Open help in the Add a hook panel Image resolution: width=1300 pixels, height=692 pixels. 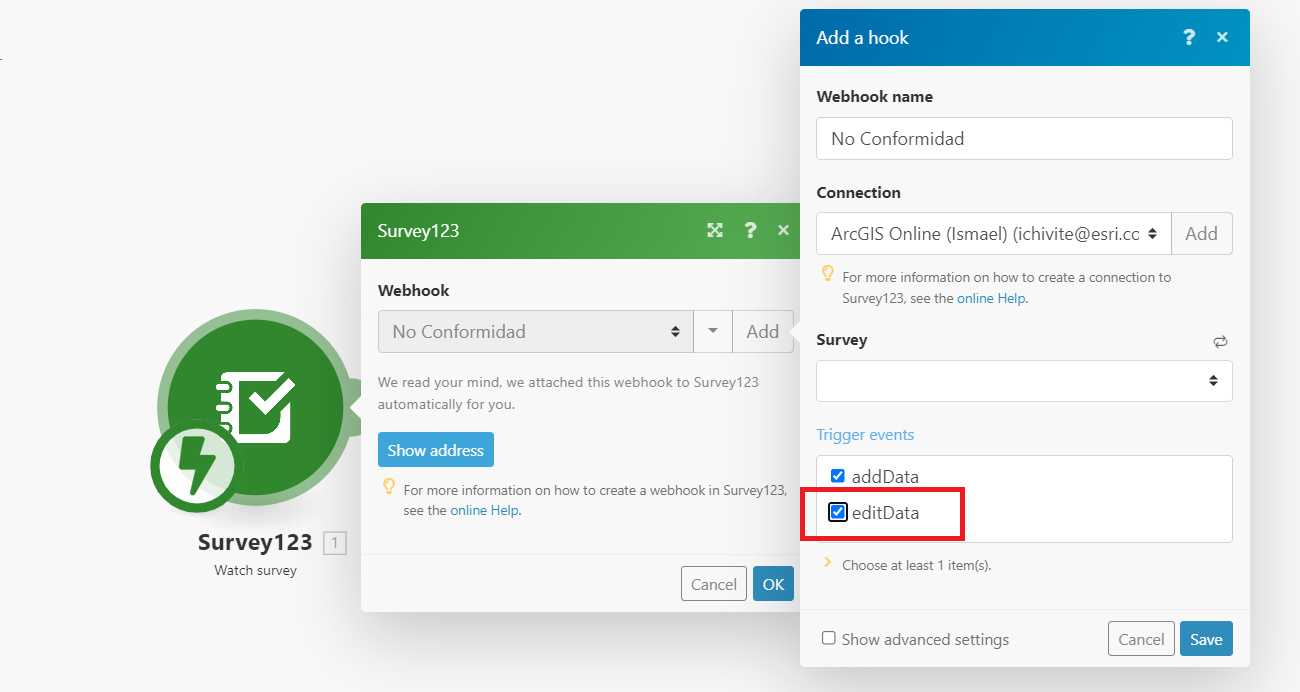pyautogui.click(x=1189, y=37)
